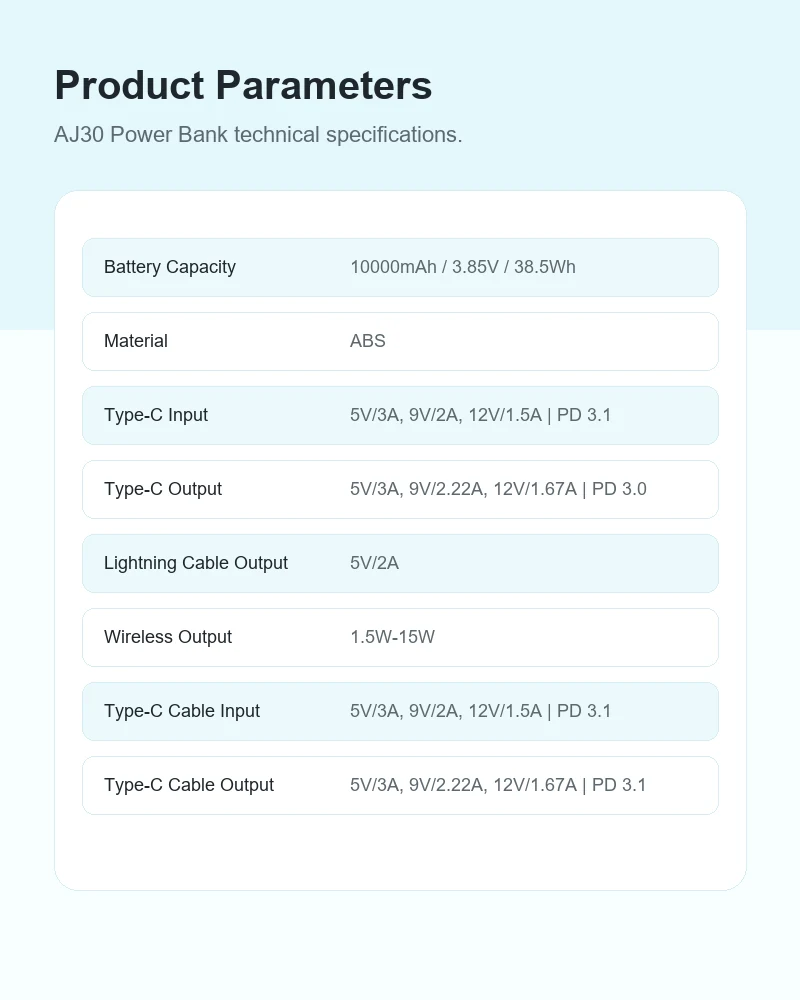
Task: Click the 'Type-C Cable Output' label
Action: (x=189, y=784)
